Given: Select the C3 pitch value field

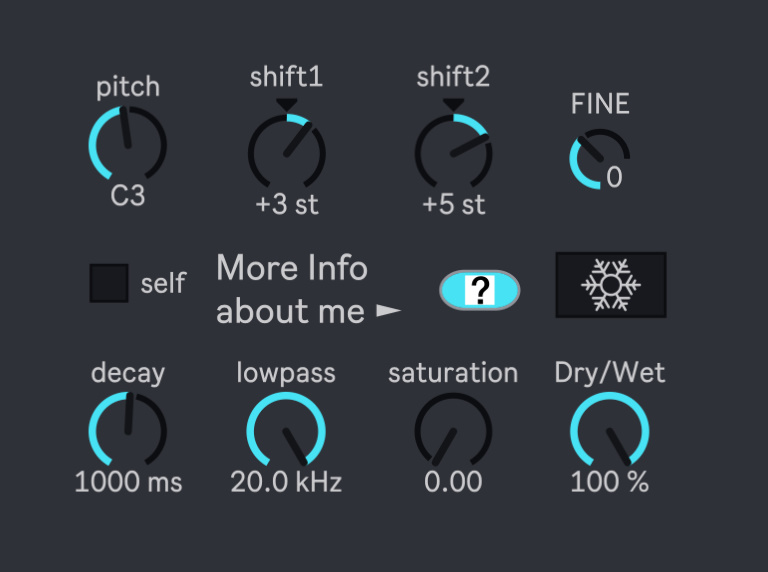Looking at the screenshot, I should pyautogui.click(x=127, y=196).
